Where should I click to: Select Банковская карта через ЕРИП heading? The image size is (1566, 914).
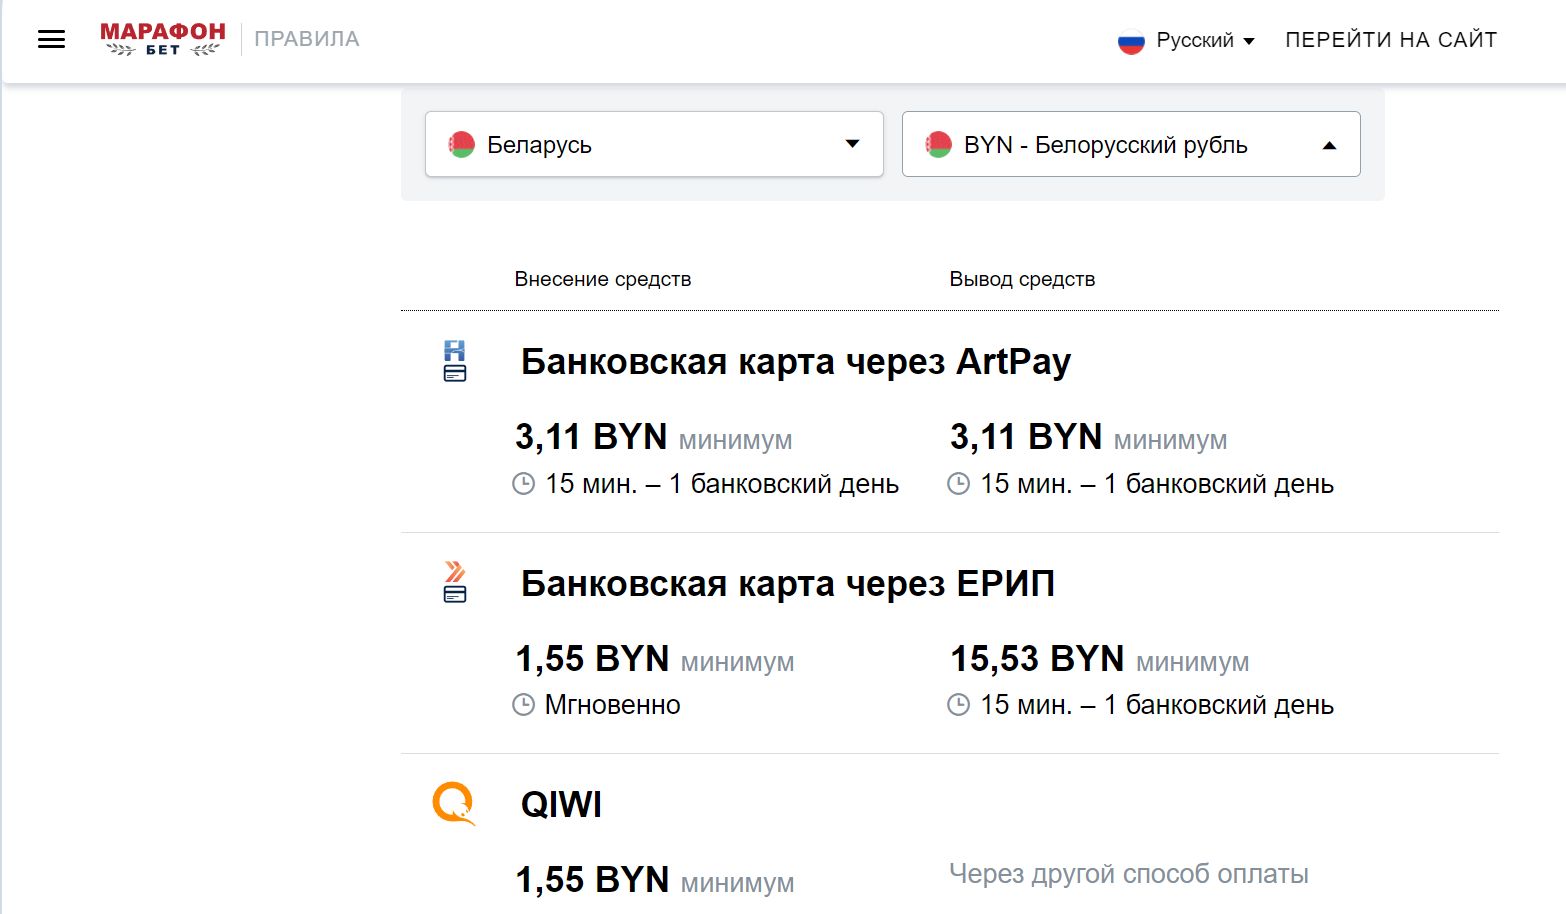point(788,583)
